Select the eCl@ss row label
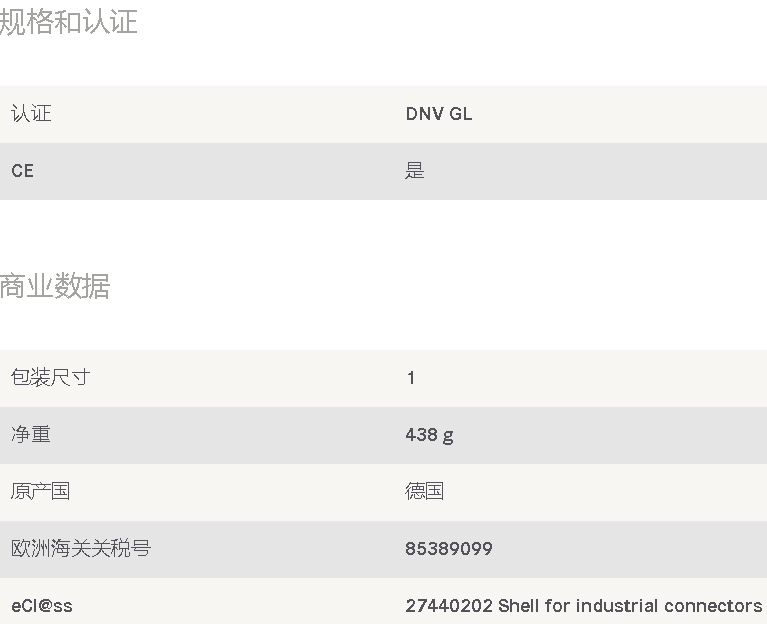Image resolution: width=767 pixels, height=624 pixels. [42, 606]
